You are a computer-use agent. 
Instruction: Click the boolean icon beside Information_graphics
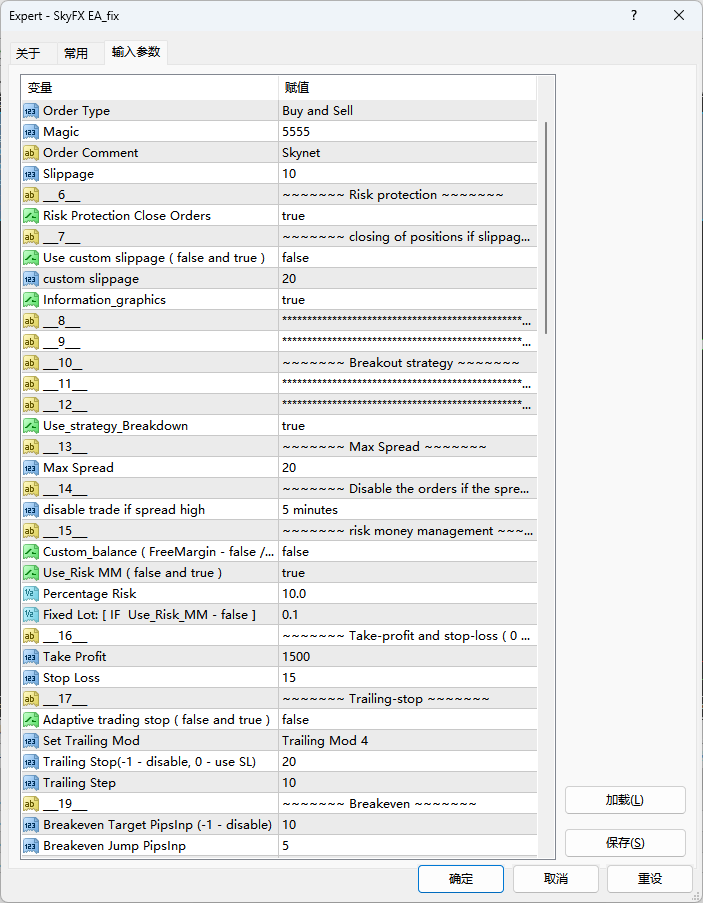(x=31, y=300)
